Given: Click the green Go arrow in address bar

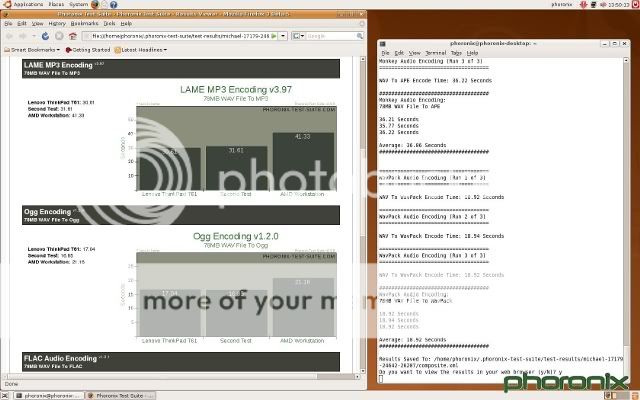Looking at the screenshot, I should [x=274, y=36].
